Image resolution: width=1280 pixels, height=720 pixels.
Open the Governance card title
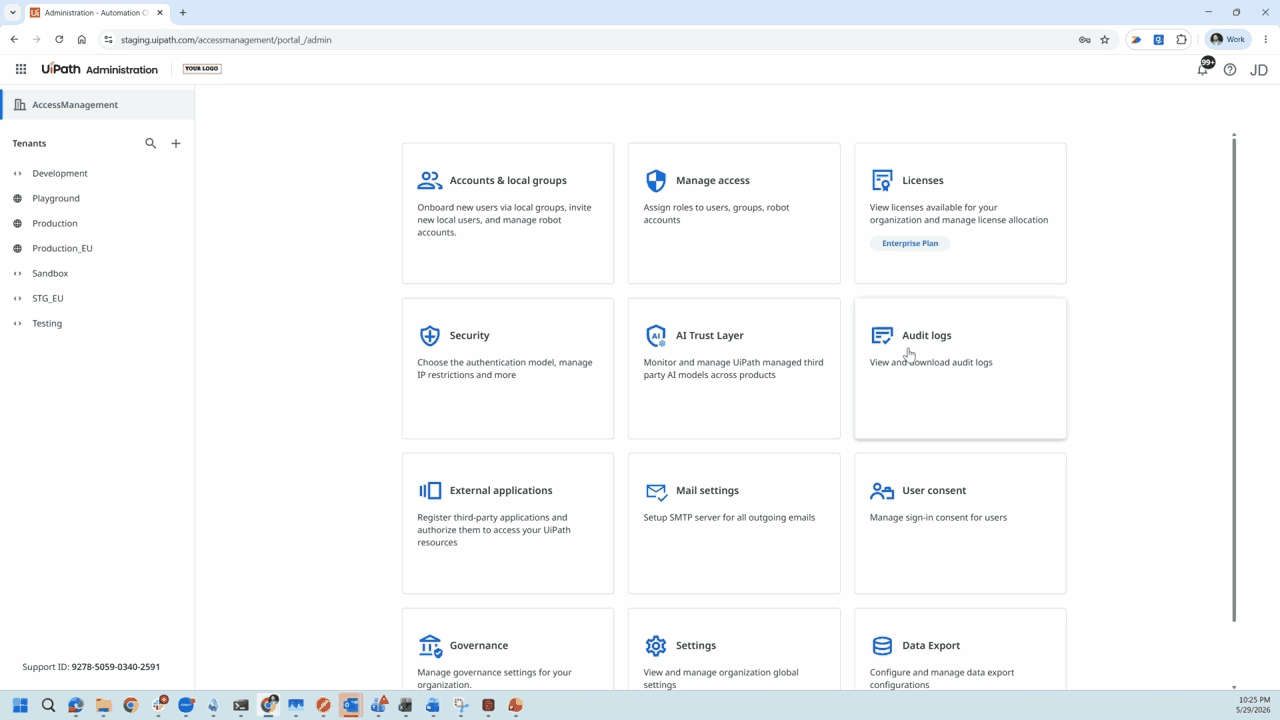coord(479,645)
